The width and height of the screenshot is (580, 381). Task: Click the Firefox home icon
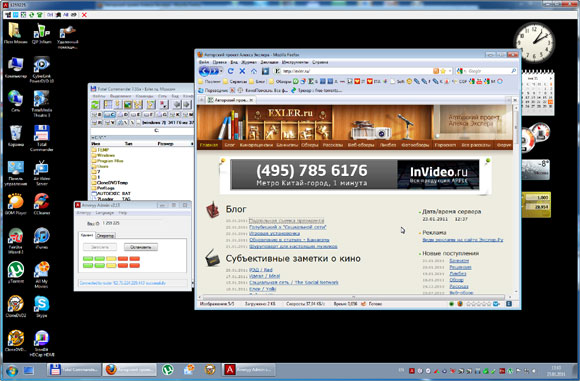click(x=254, y=71)
